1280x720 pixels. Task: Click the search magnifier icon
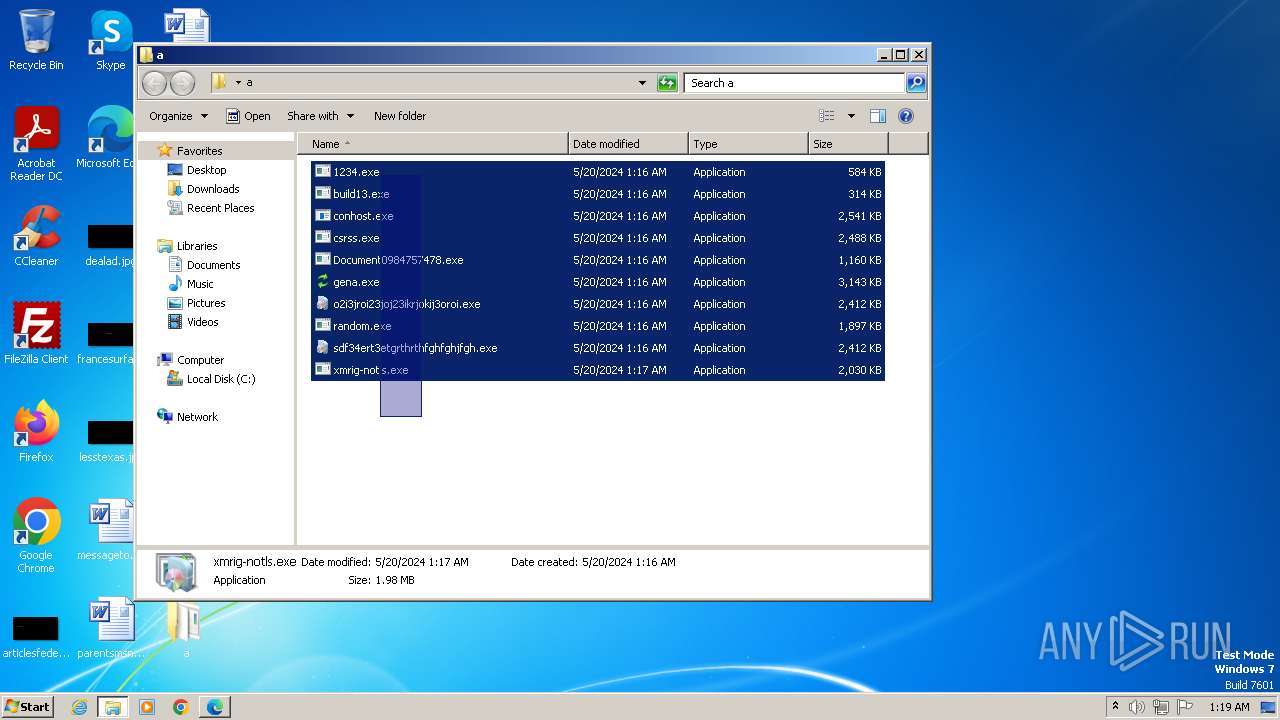(915, 83)
